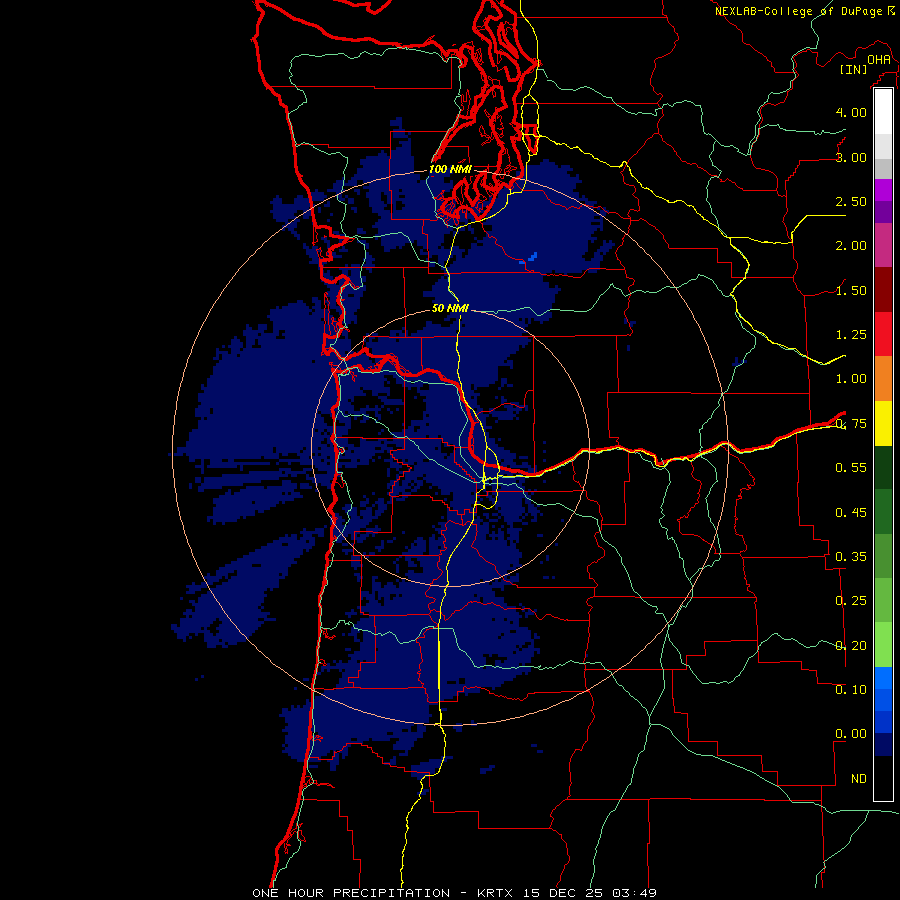The height and width of the screenshot is (900, 900).
Task: Click the 1.25 legend value
Action: [851, 335]
